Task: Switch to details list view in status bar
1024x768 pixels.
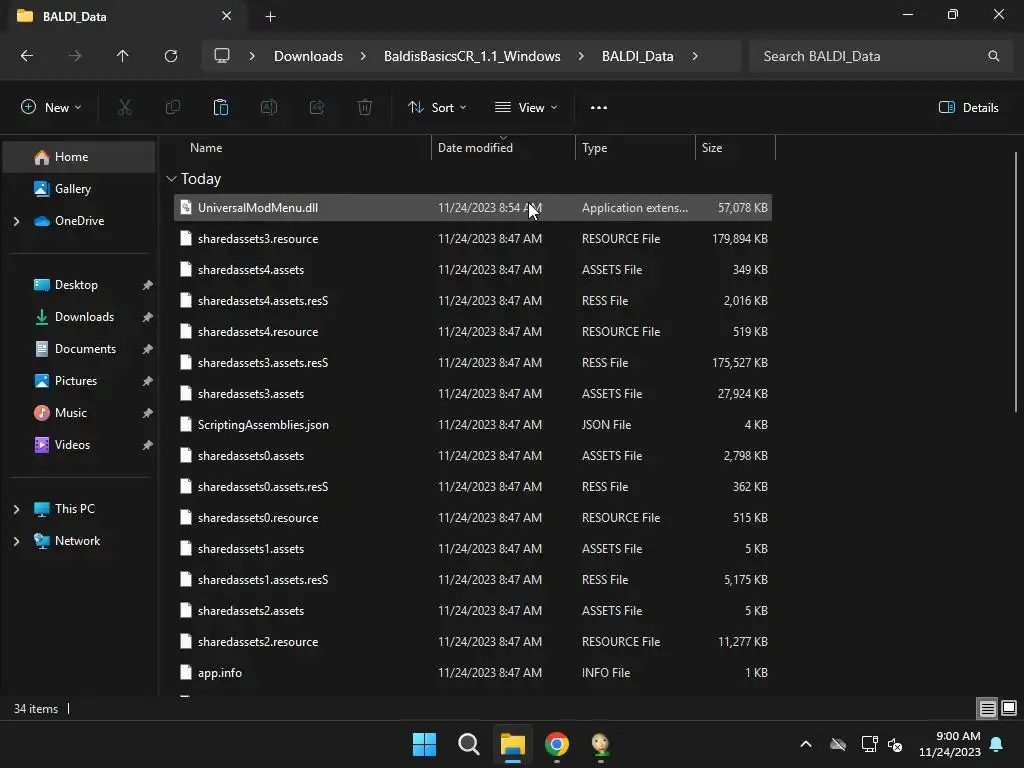Action: [x=987, y=708]
